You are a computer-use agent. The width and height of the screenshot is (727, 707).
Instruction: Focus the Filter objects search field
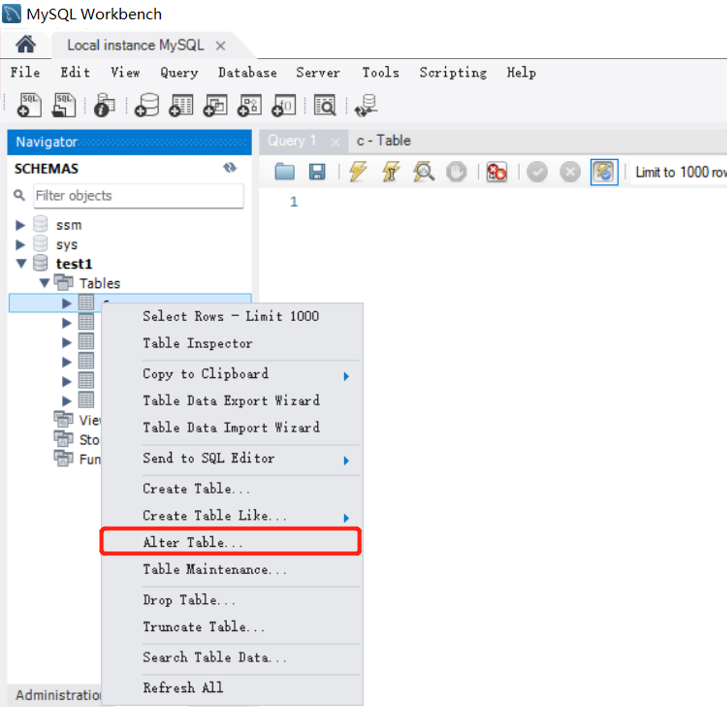point(139,196)
